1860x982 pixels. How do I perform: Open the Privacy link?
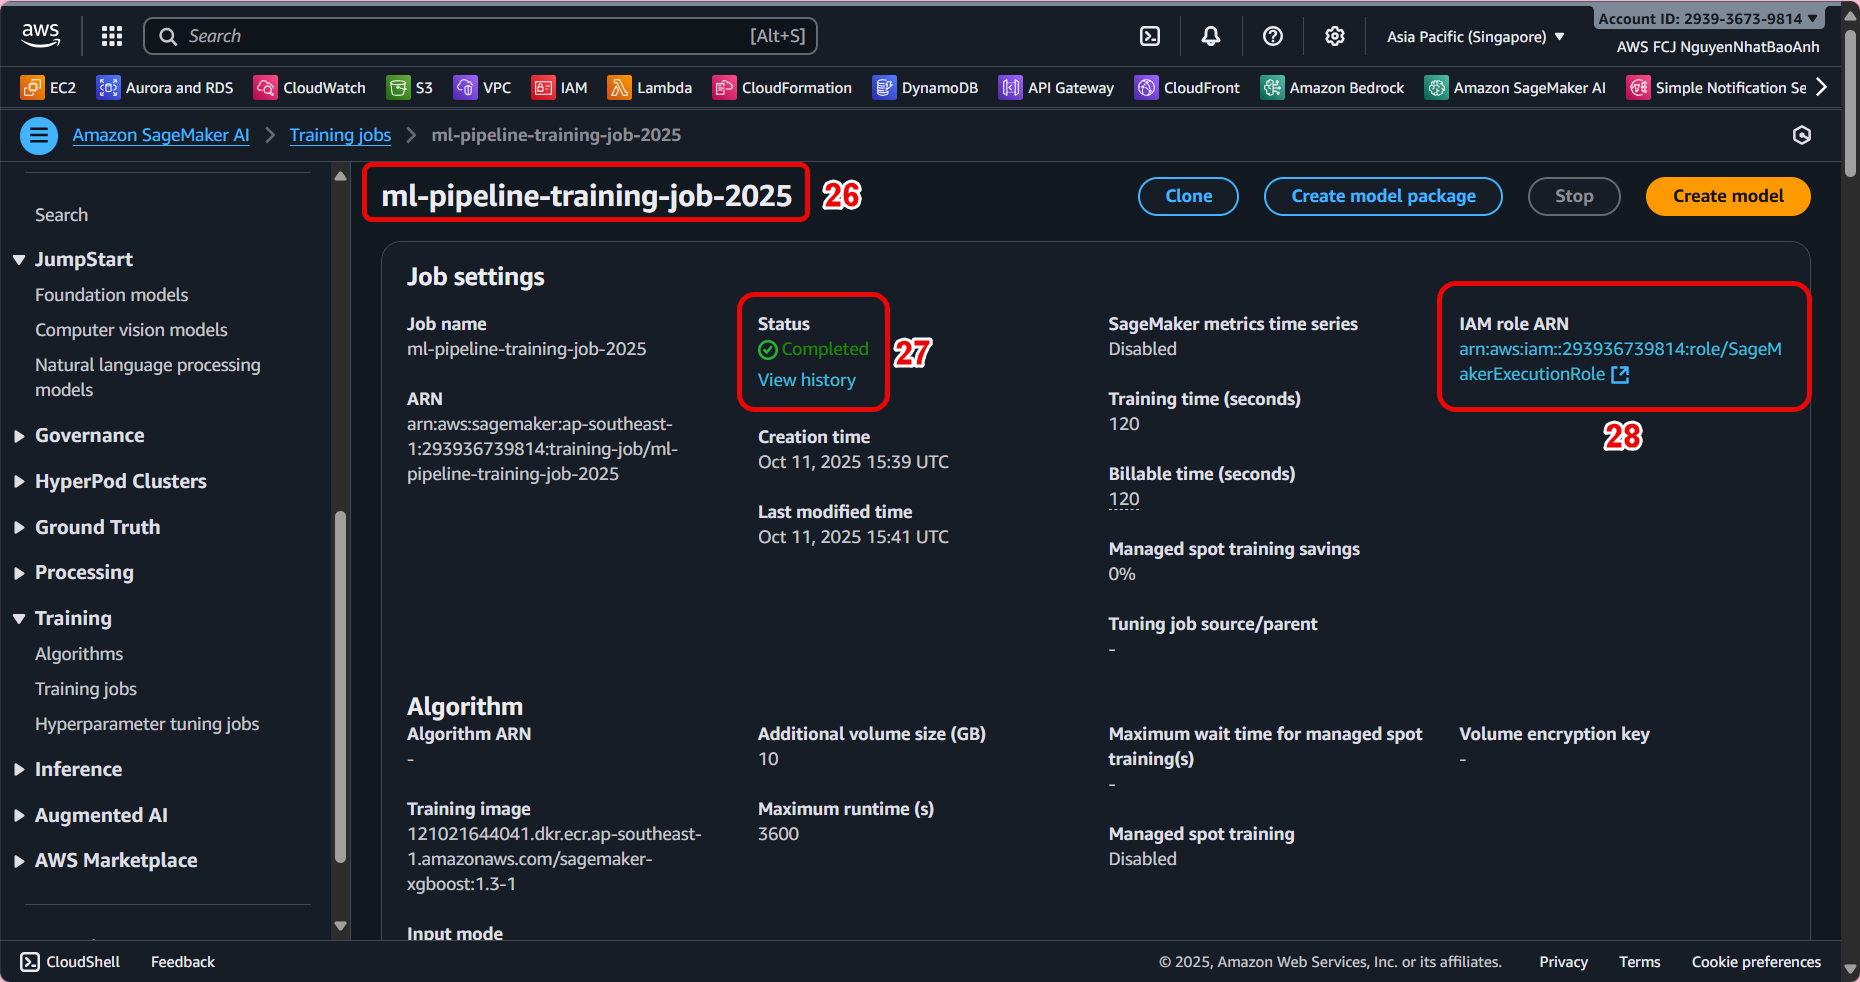click(1564, 962)
